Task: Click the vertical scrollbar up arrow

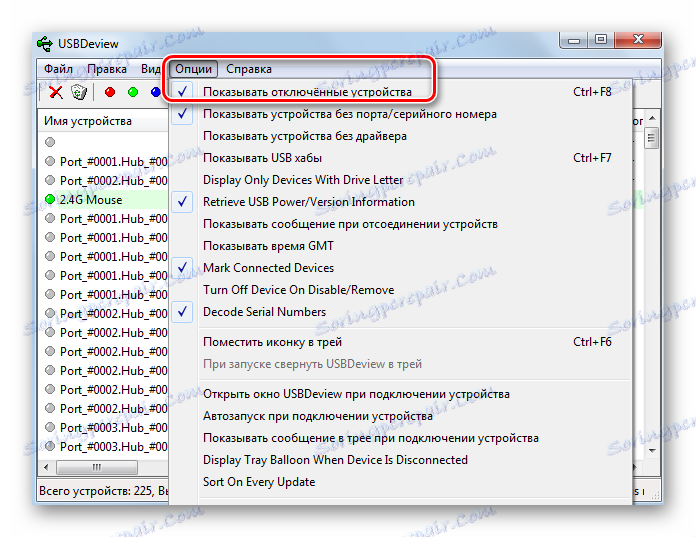Action: pyautogui.click(x=652, y=118)
